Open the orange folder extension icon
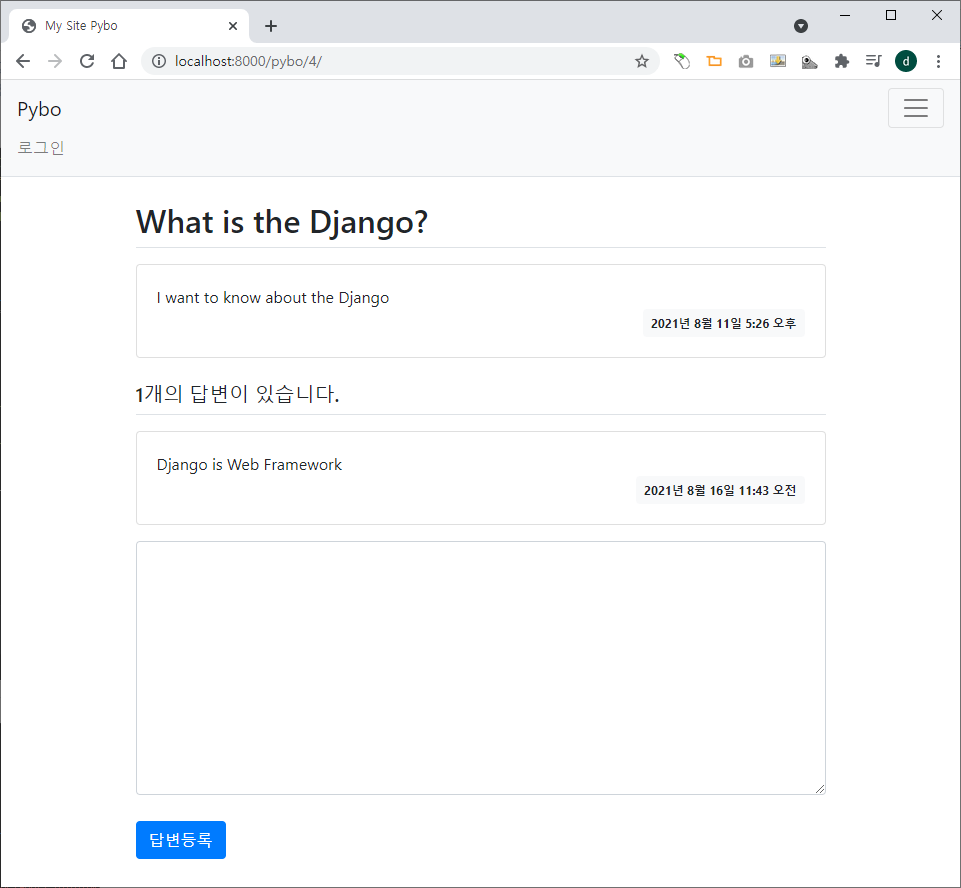This screenshot has height=888, width=961. pyautogui.click(x=714, y=61)
